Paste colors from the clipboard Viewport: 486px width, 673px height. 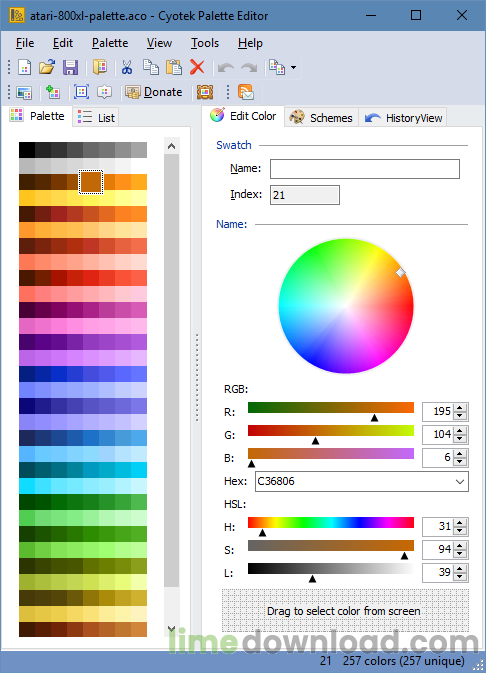[x=174, y=67]
